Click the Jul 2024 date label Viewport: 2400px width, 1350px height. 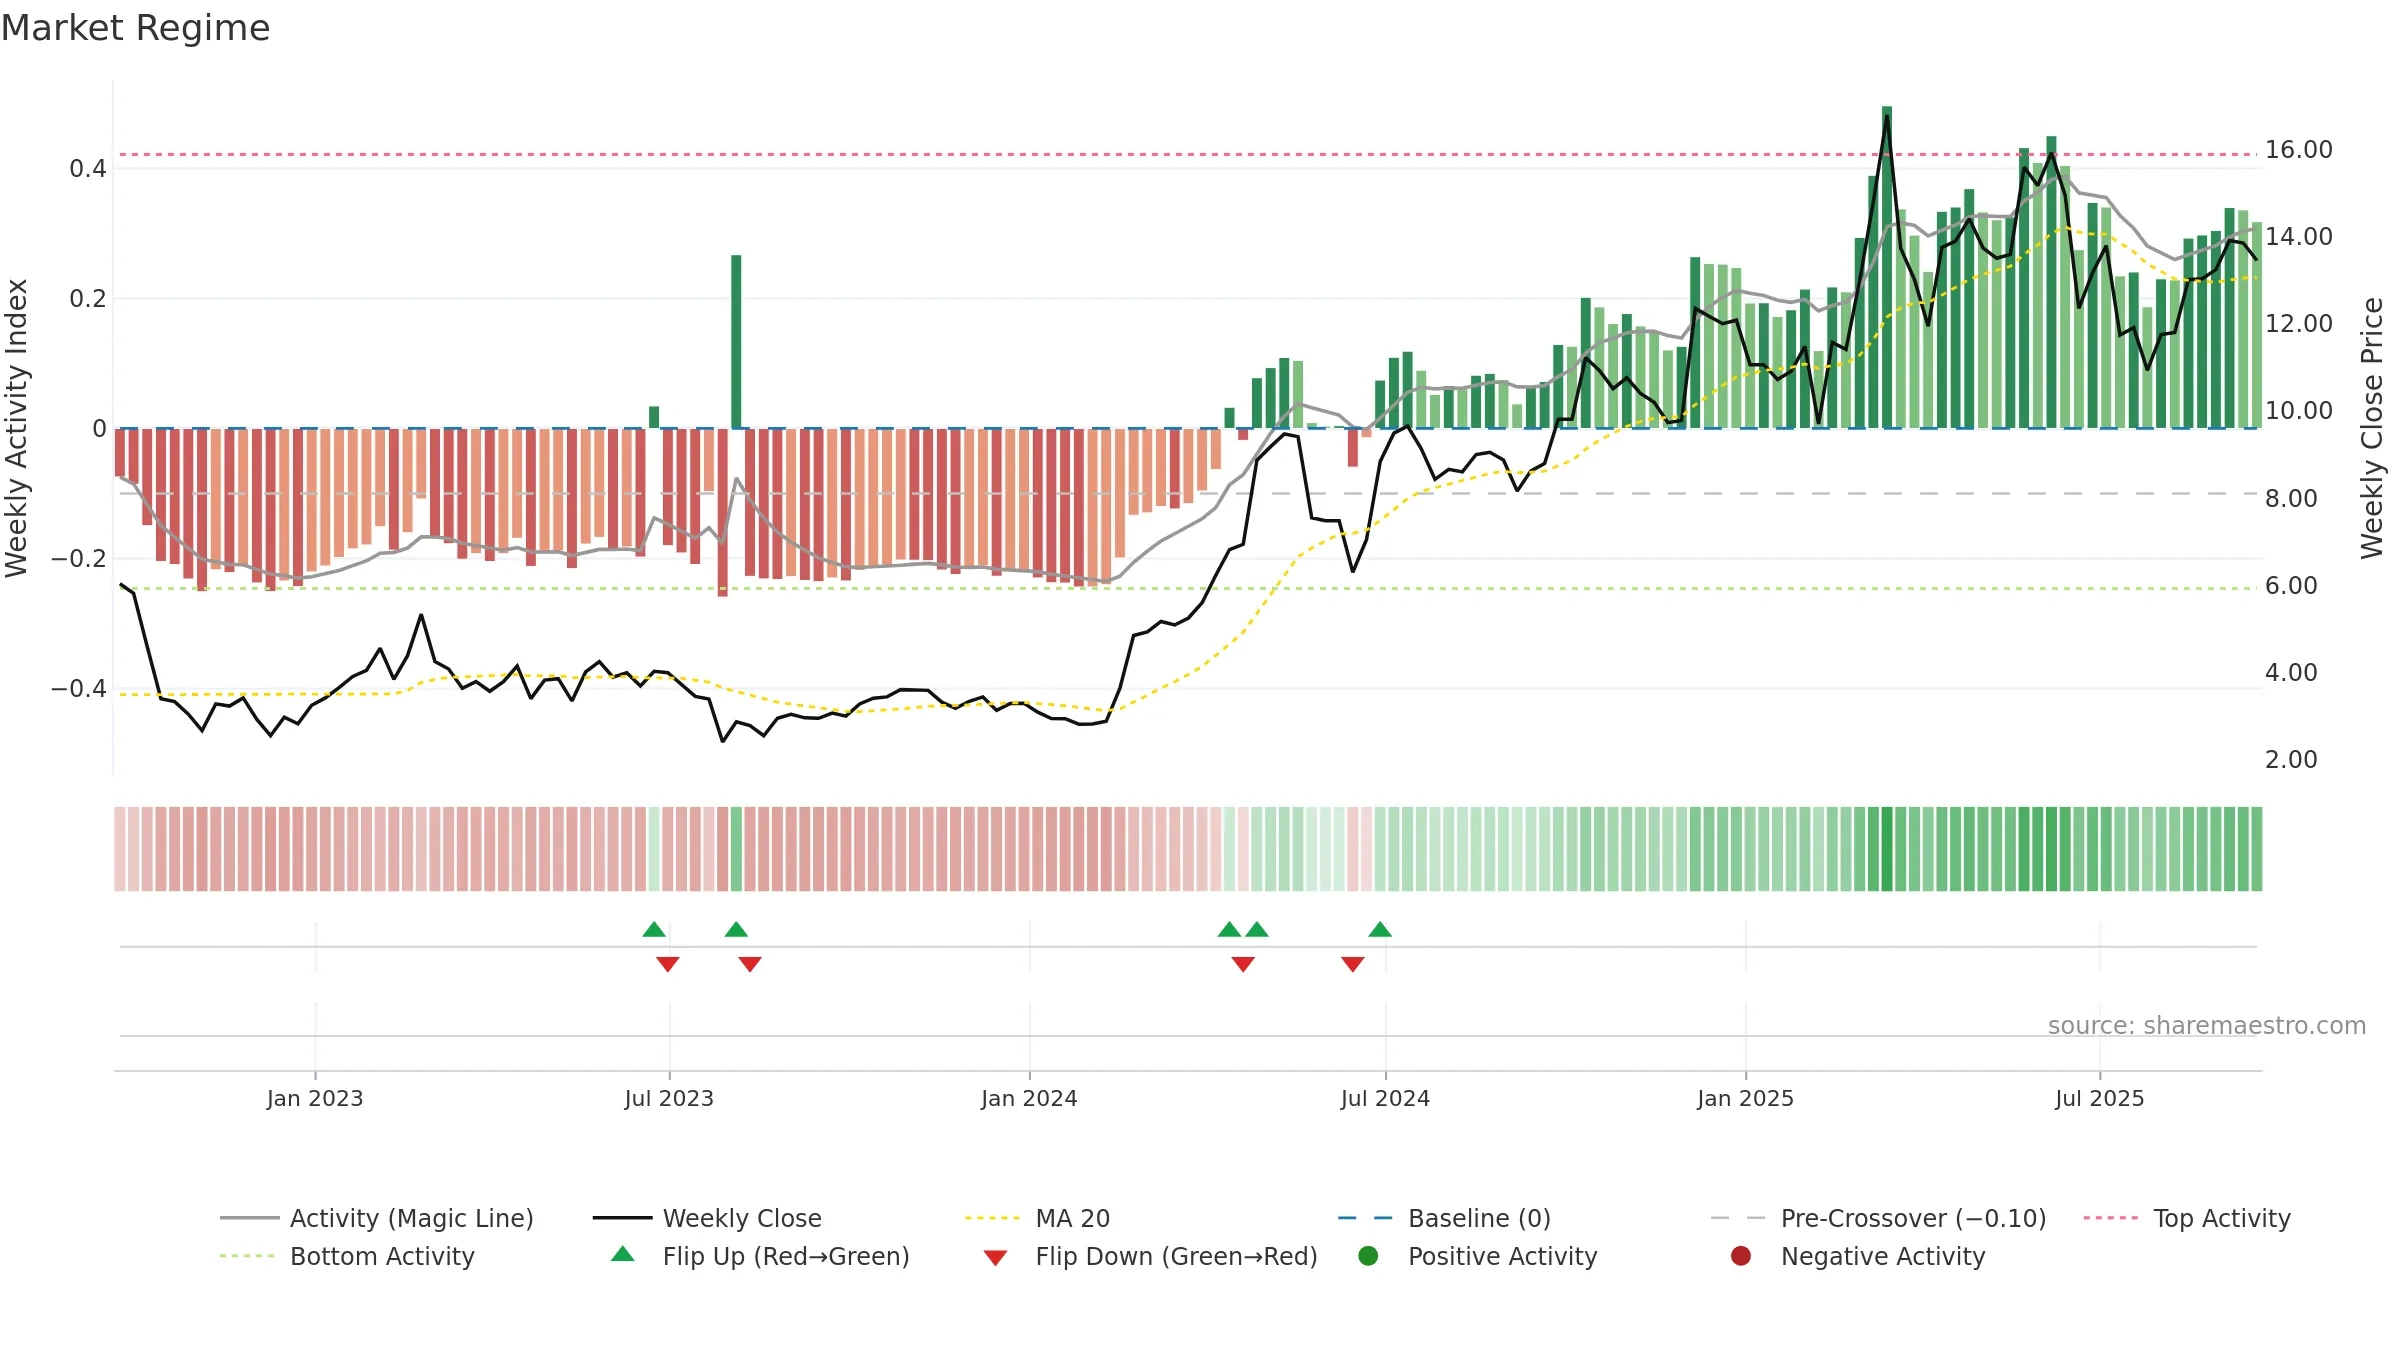click(1385, 1098)
